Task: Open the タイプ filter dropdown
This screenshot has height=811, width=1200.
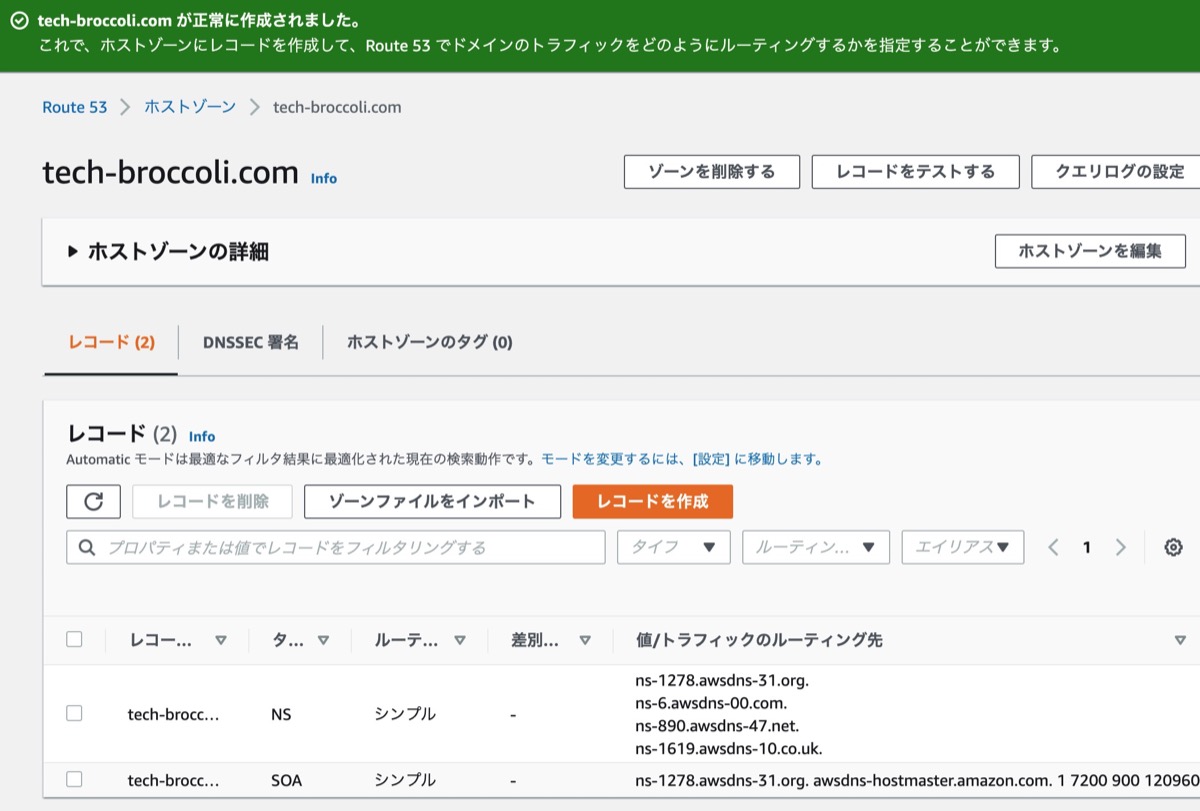Action: tap(673, 547)
